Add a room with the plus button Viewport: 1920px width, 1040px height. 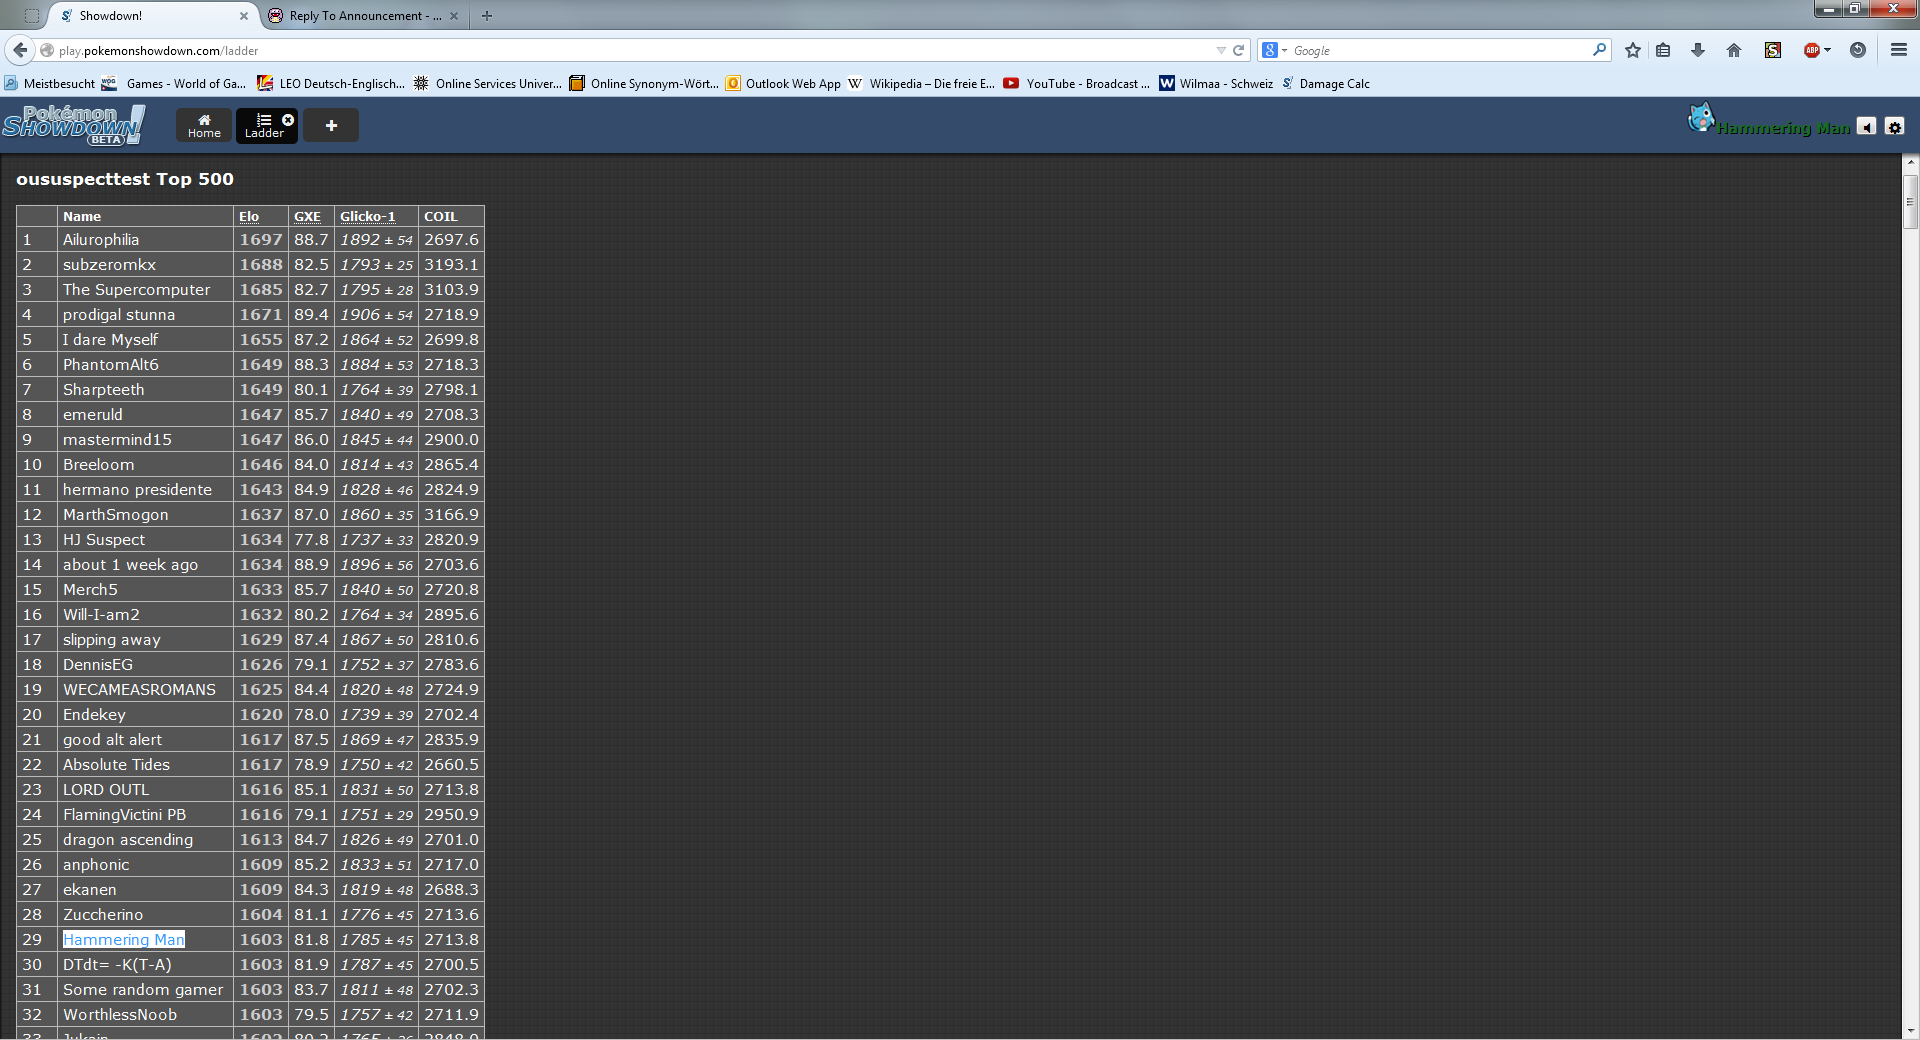click(331, 125)
